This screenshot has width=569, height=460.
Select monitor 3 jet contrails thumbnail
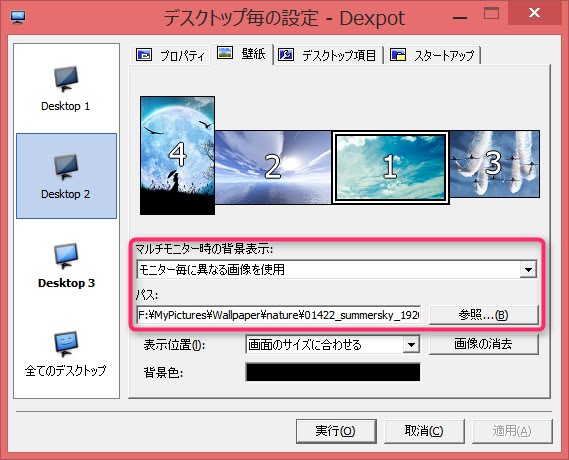[x=494, y=164]
